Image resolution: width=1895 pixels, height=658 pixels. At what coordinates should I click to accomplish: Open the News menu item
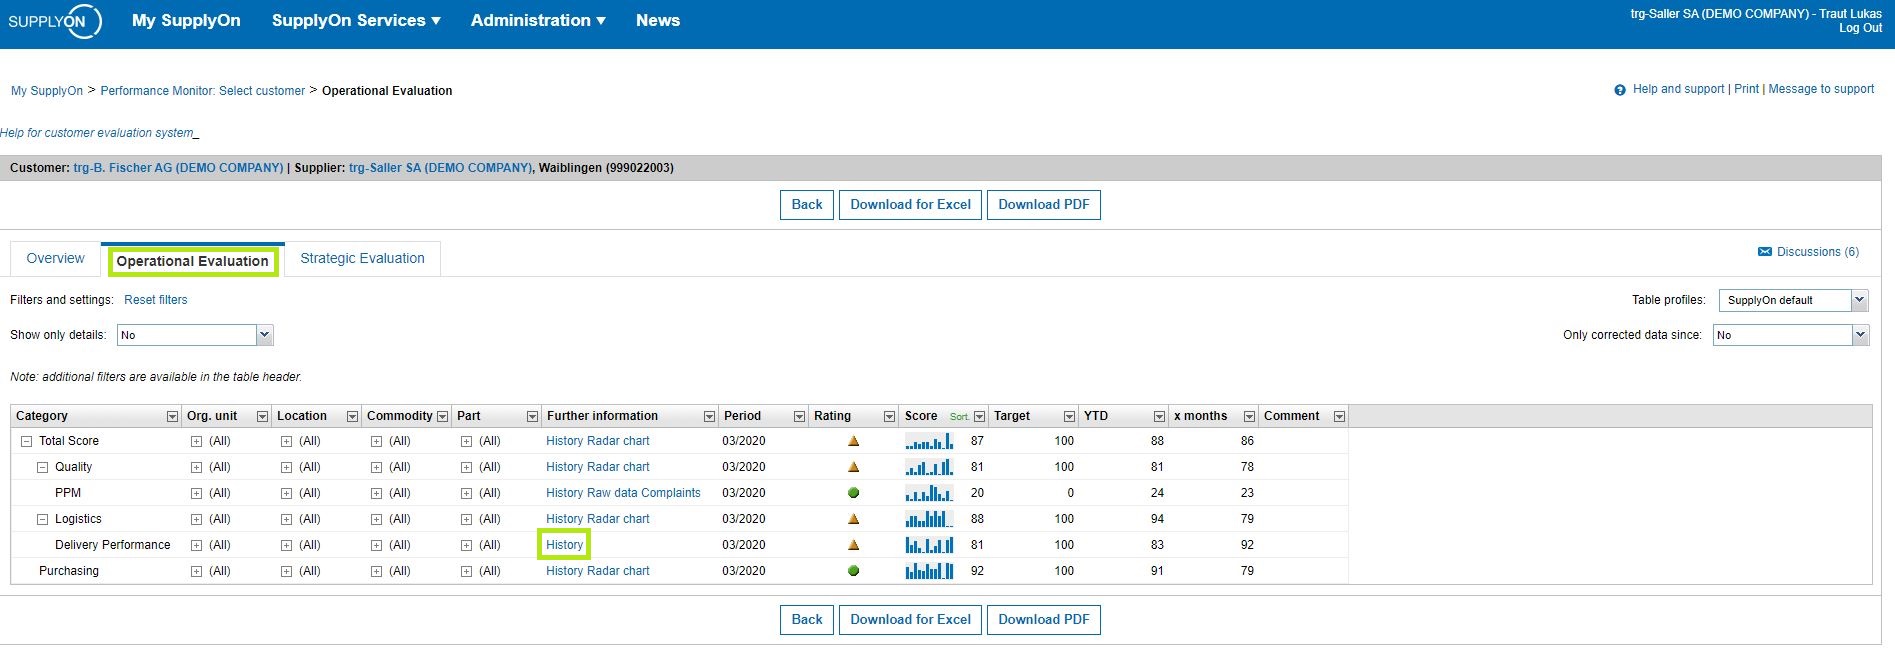(x=658, y=20)
